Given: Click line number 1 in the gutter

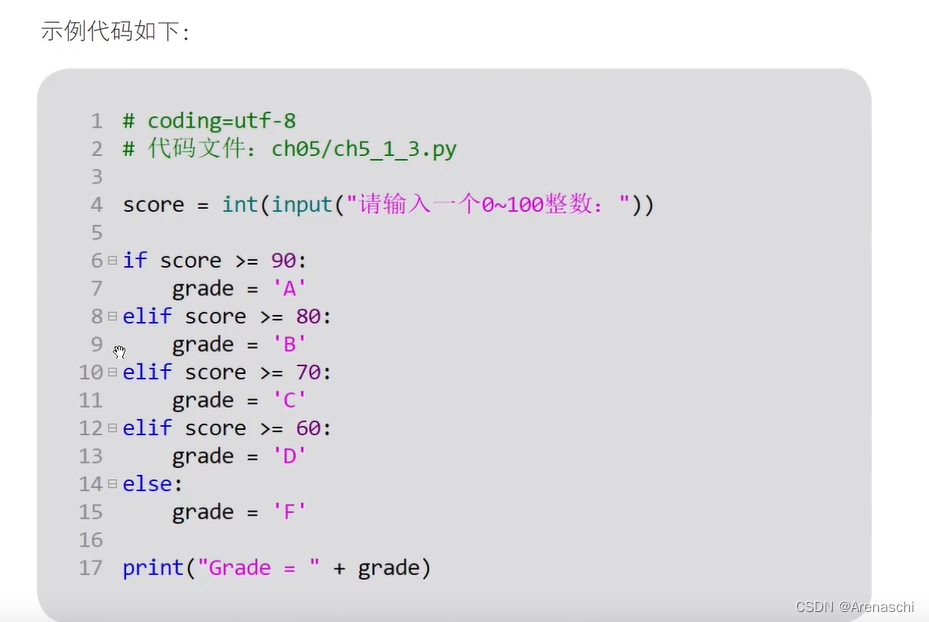Looking at the screenshot, I should point(97,121).
